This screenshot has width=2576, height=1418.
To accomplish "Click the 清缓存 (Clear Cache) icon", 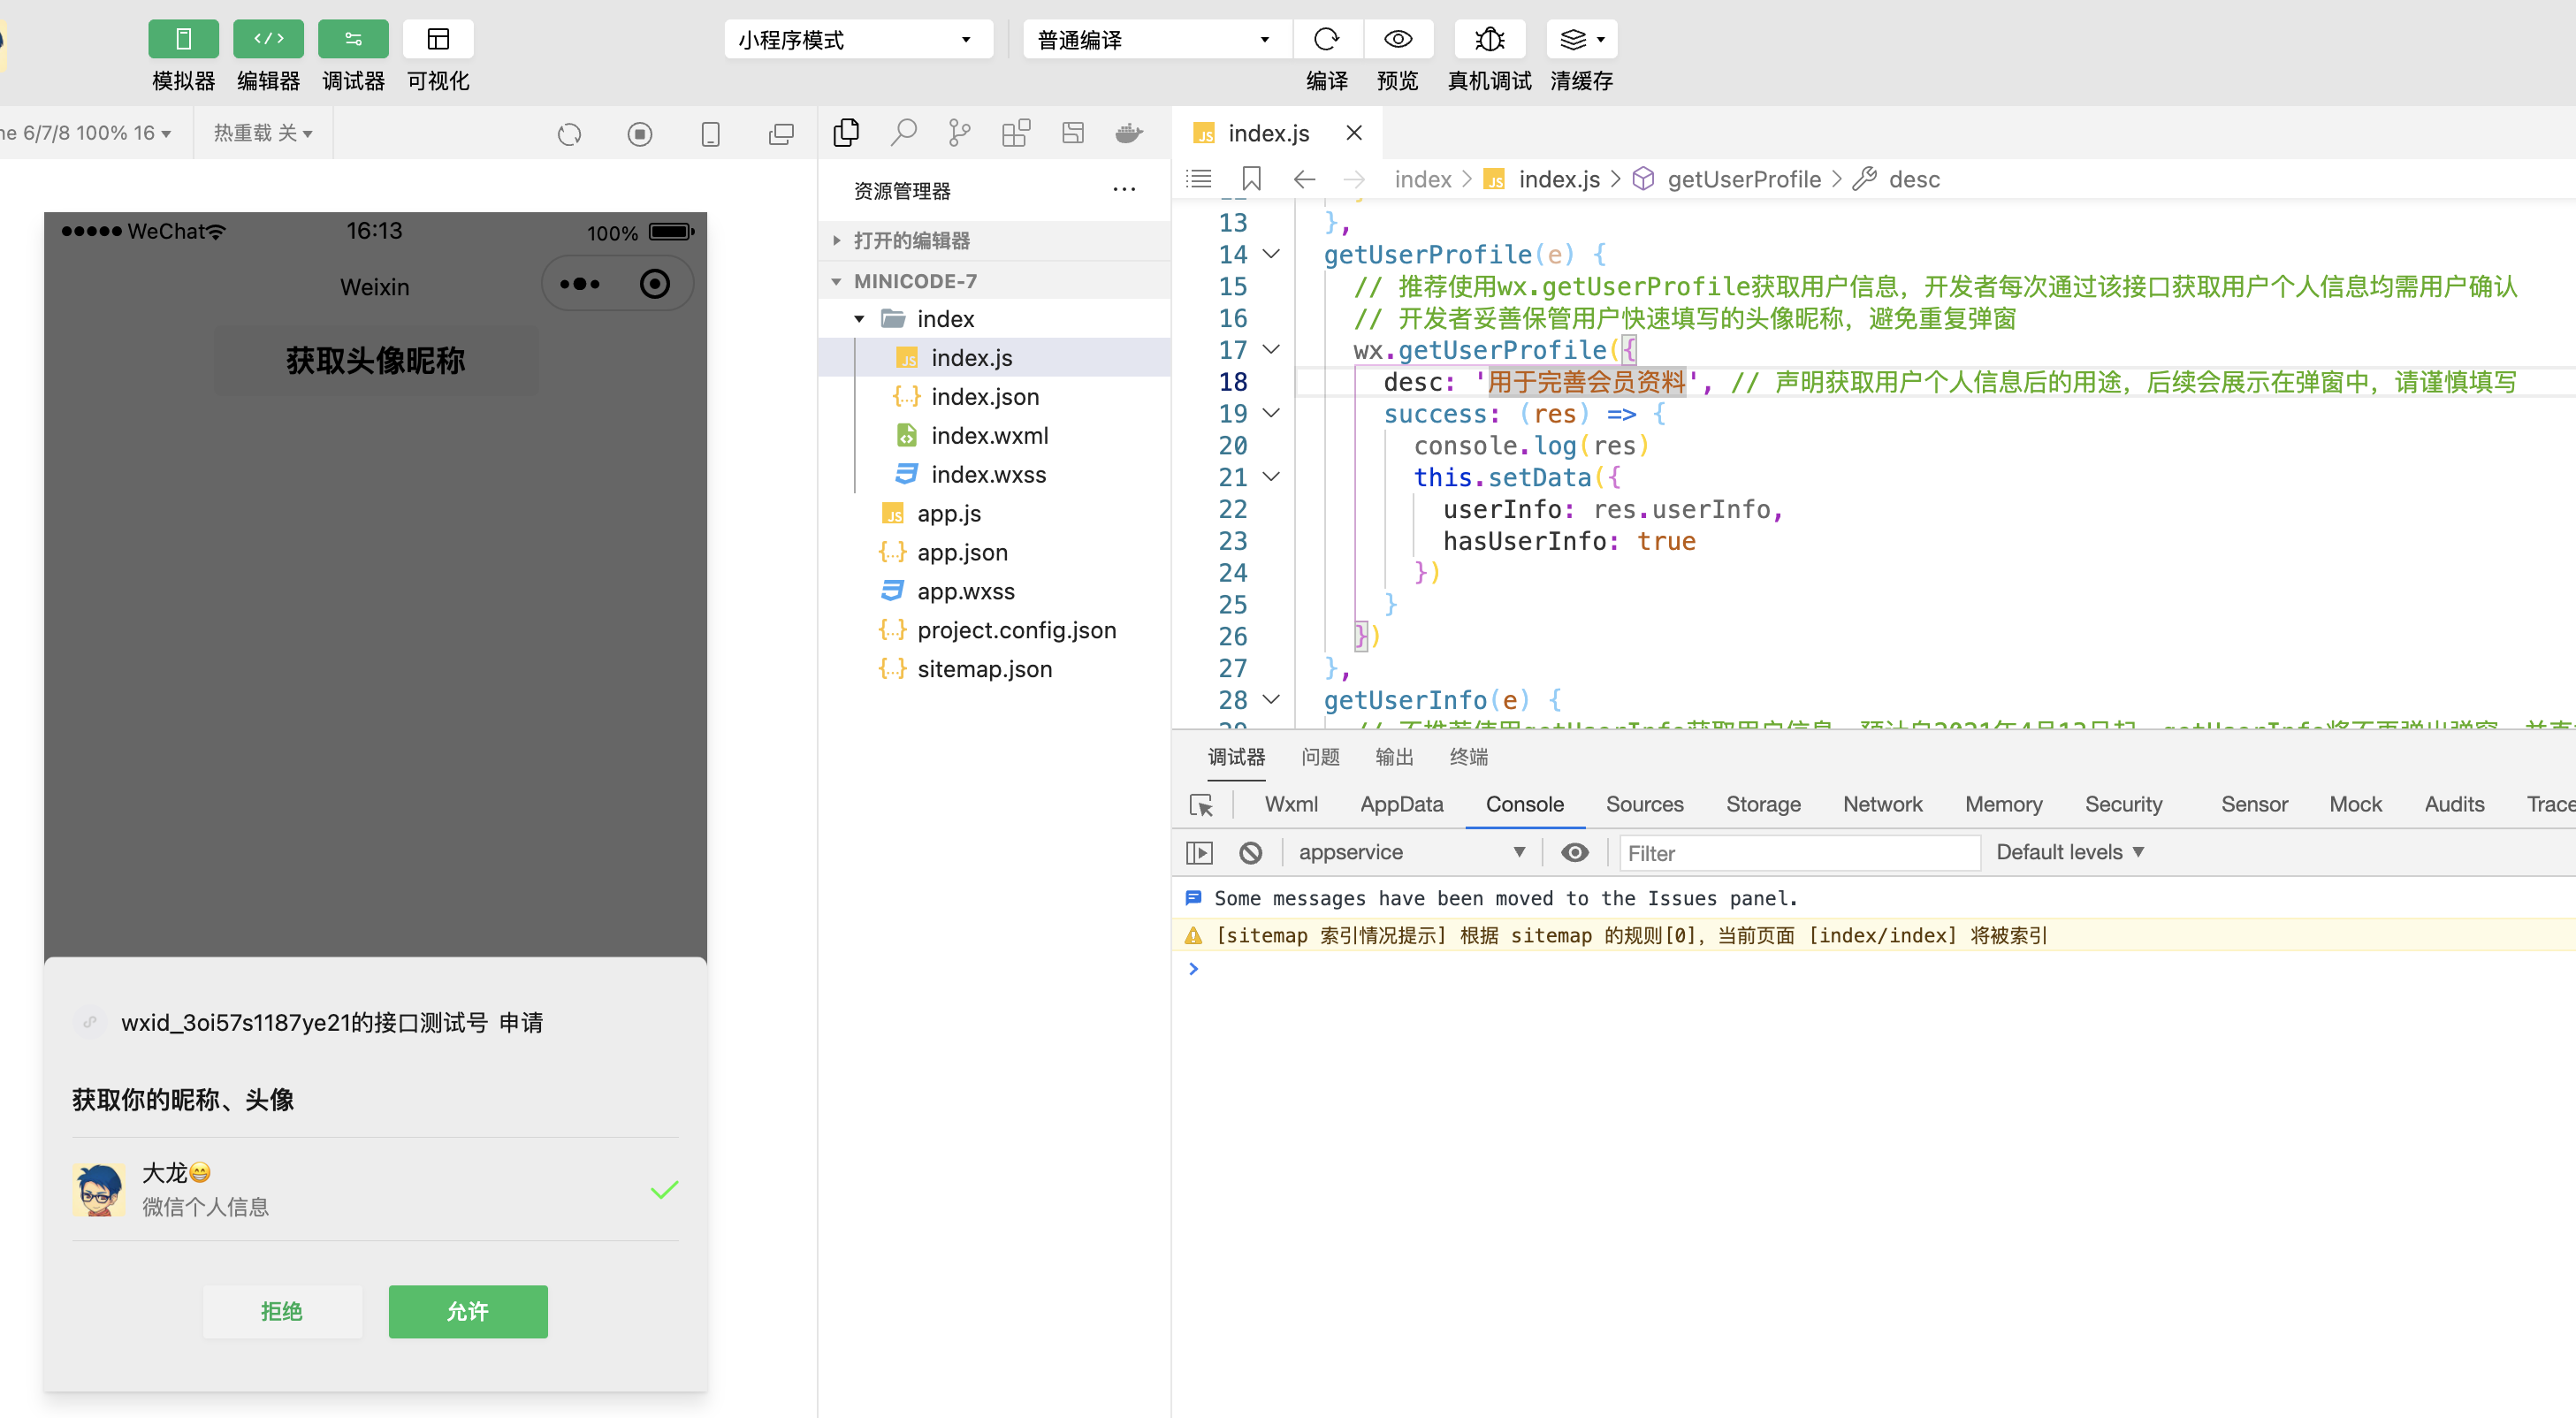I will 1580,38.
